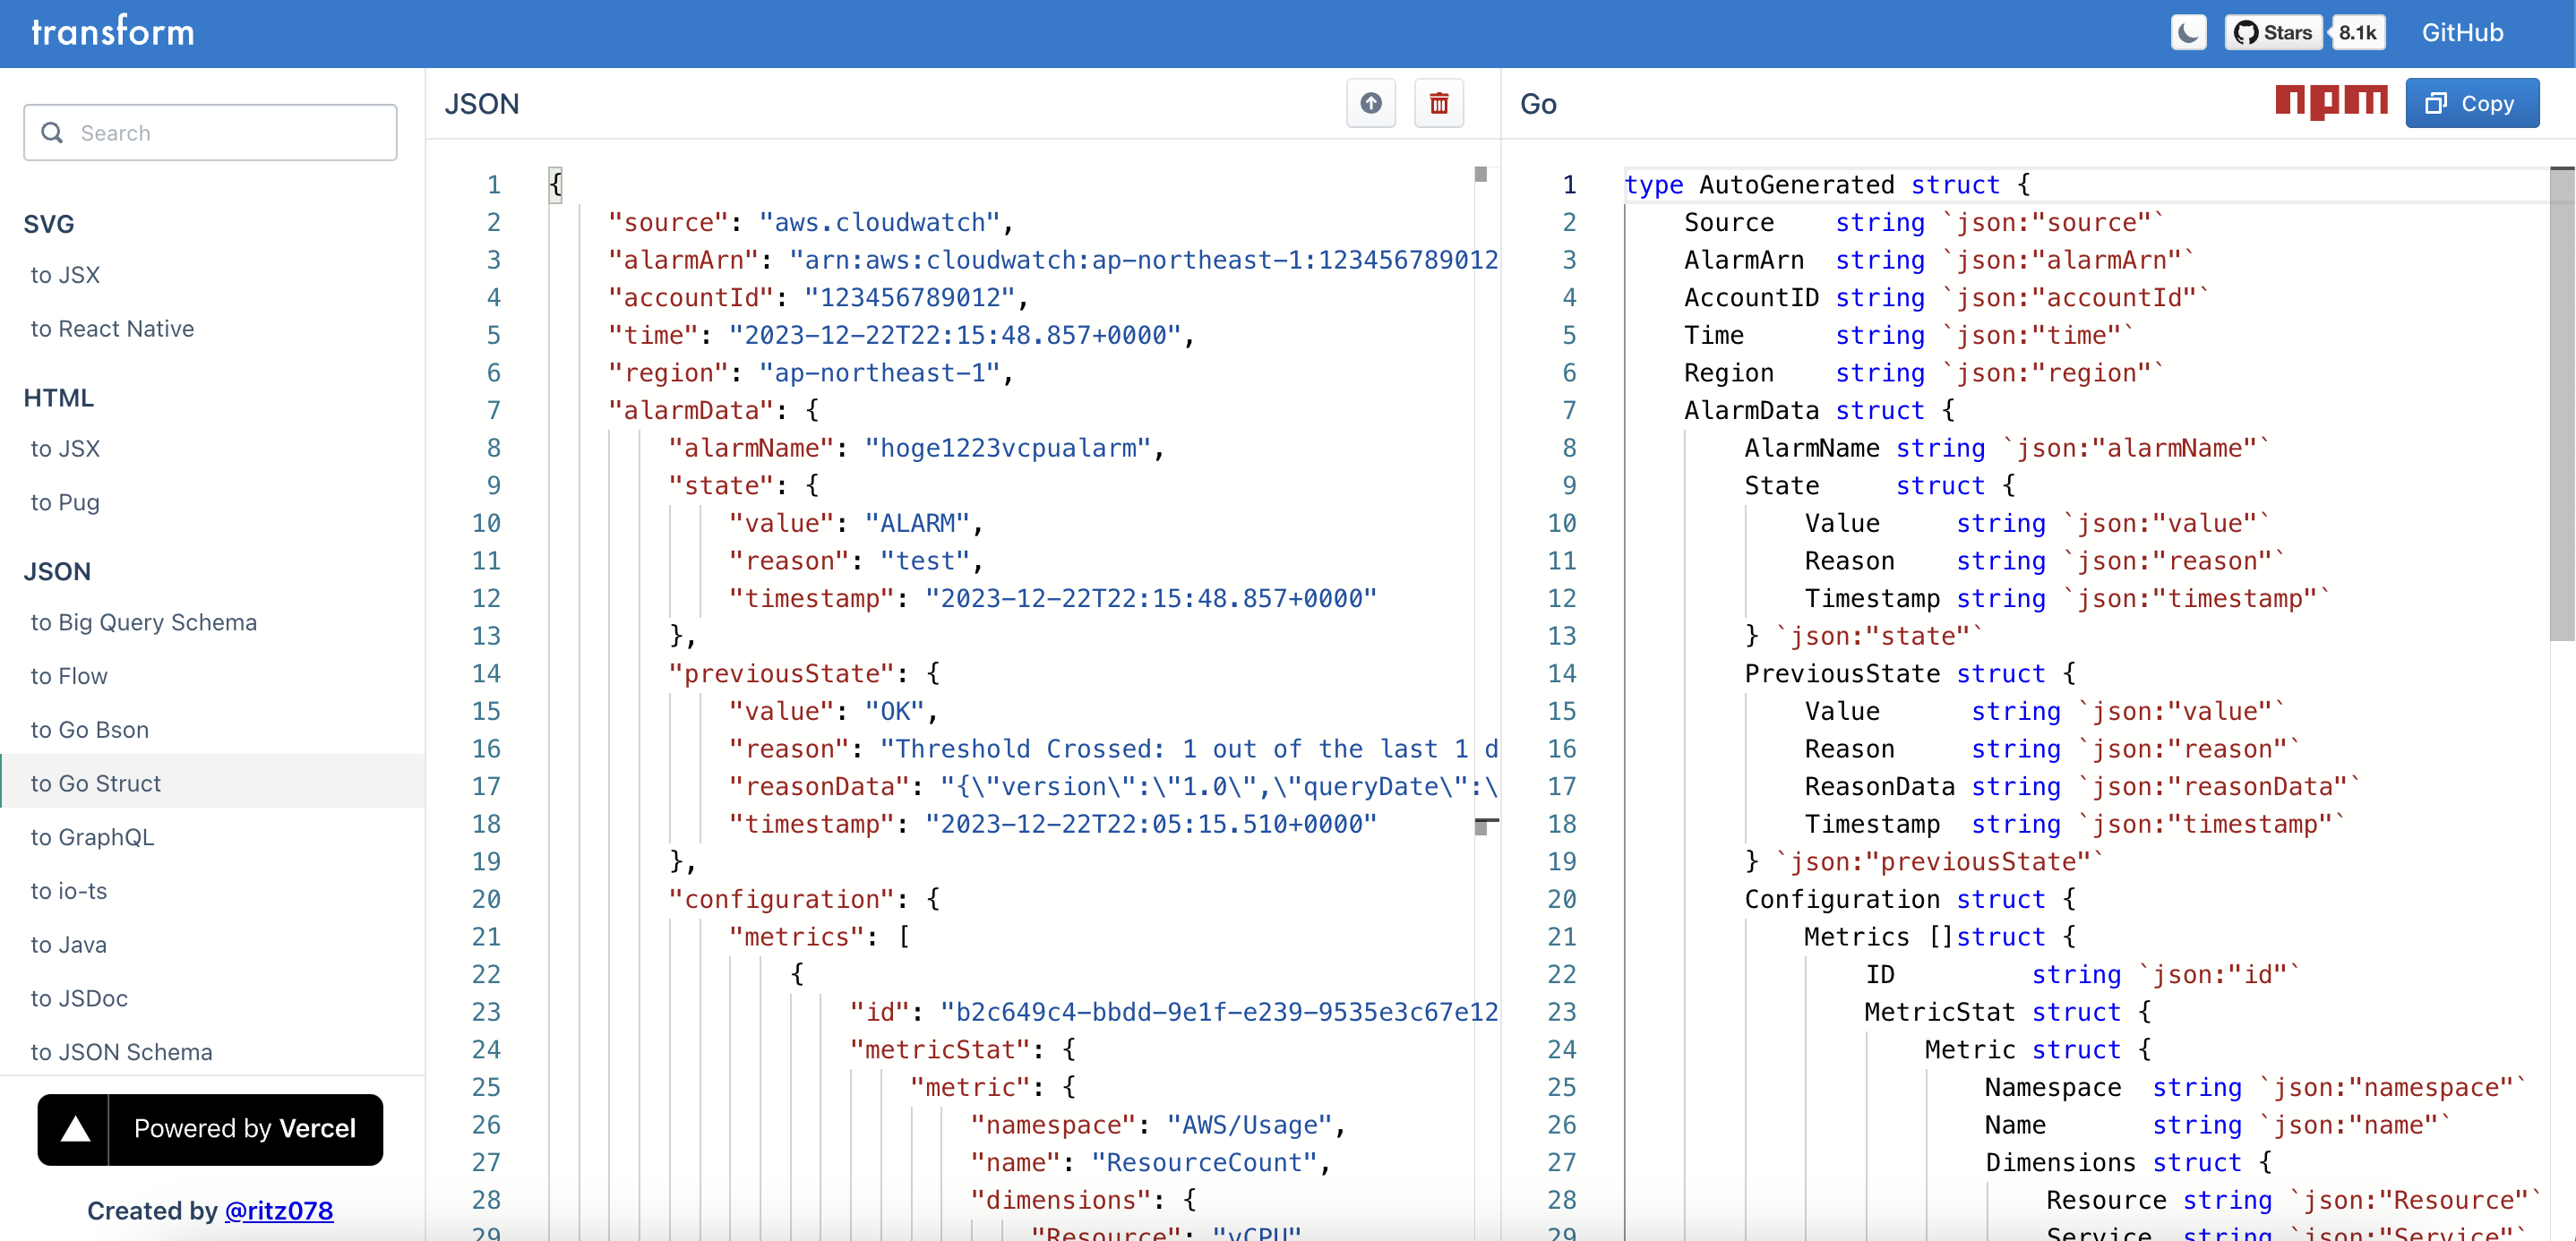Screen dimensions: 2576x1241
Task: Click the GitHub Stars button
Action: [x=2273, y=33]
